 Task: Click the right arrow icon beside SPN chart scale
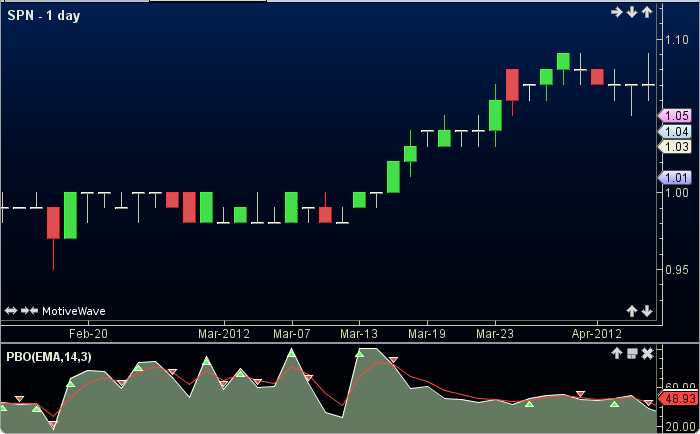[617, 12]
